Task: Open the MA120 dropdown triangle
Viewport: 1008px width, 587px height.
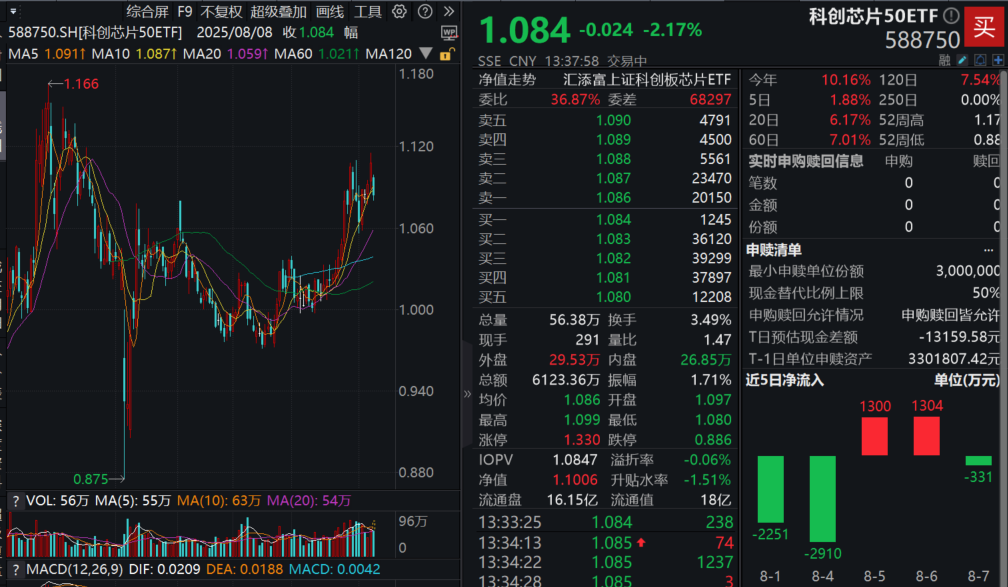Action: click(425, 52)
